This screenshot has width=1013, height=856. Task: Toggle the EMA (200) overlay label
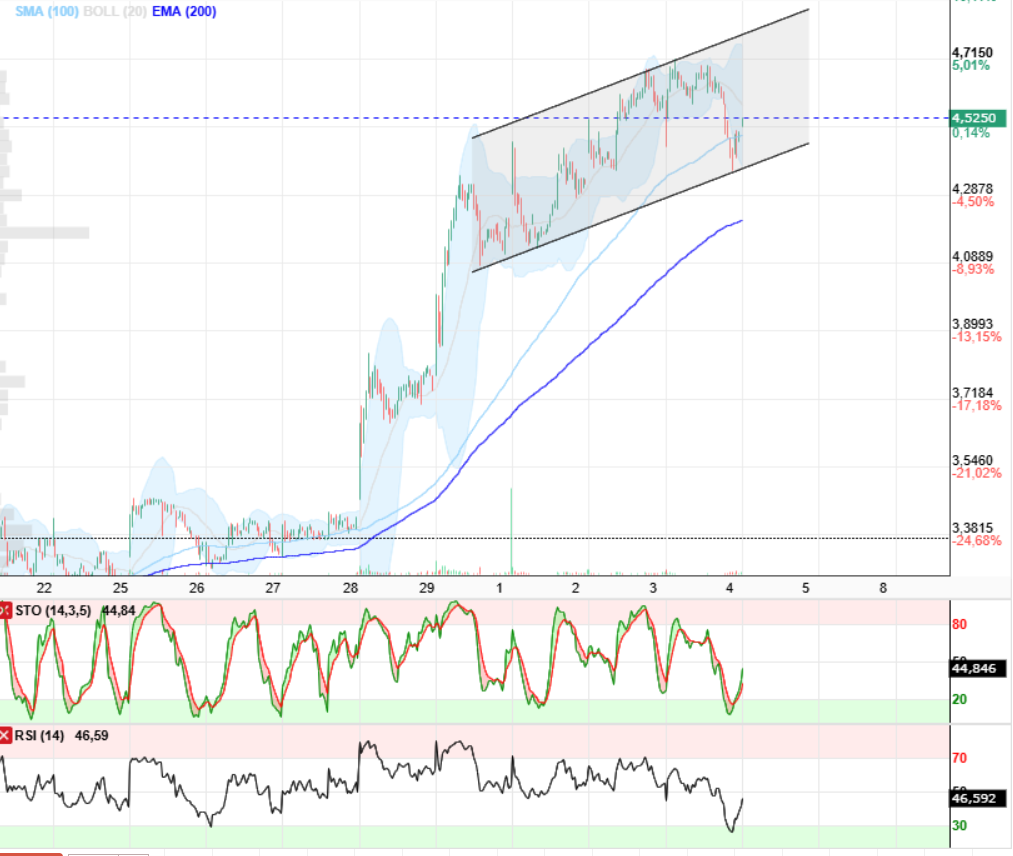[184, 12]
